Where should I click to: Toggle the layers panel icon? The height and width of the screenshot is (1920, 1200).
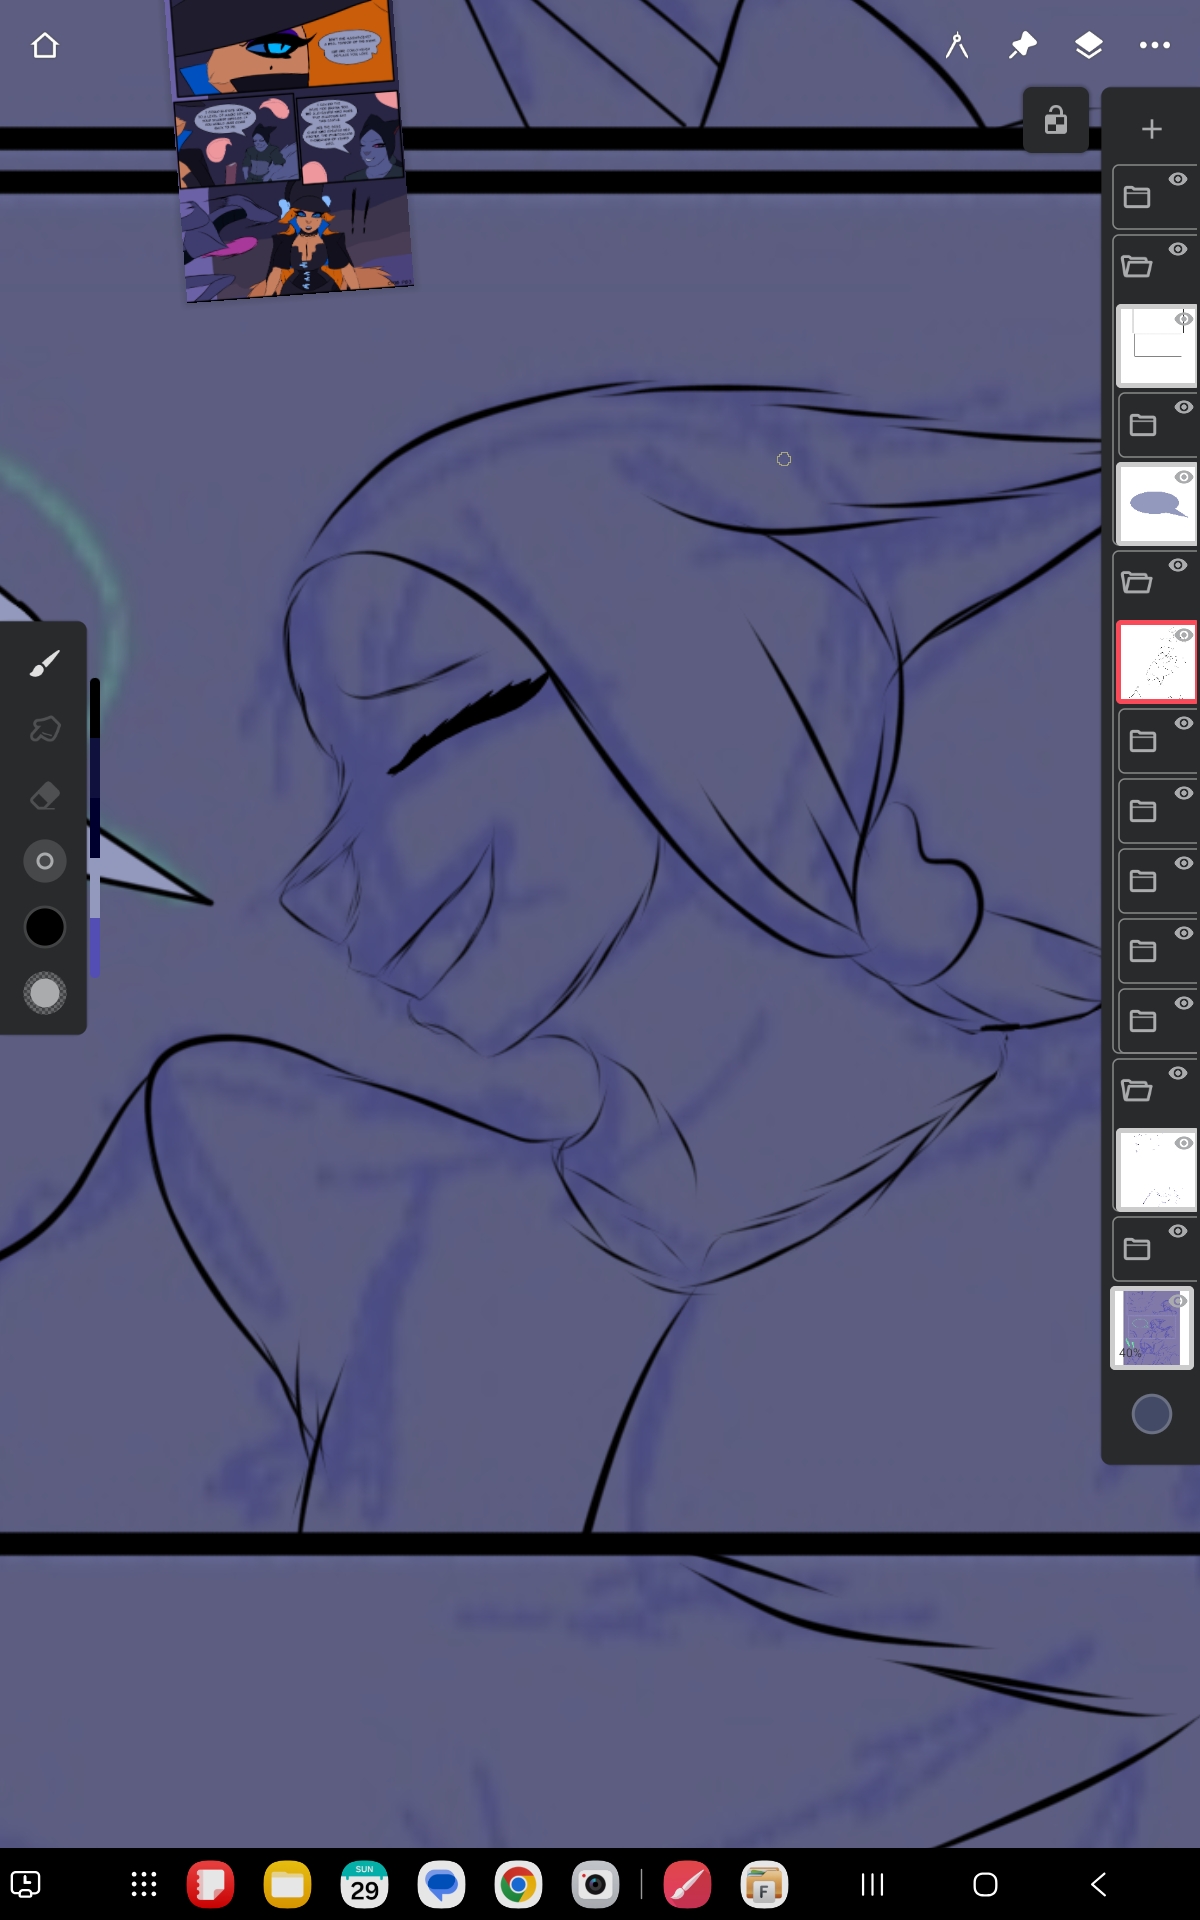click(x=1088, y=46)
